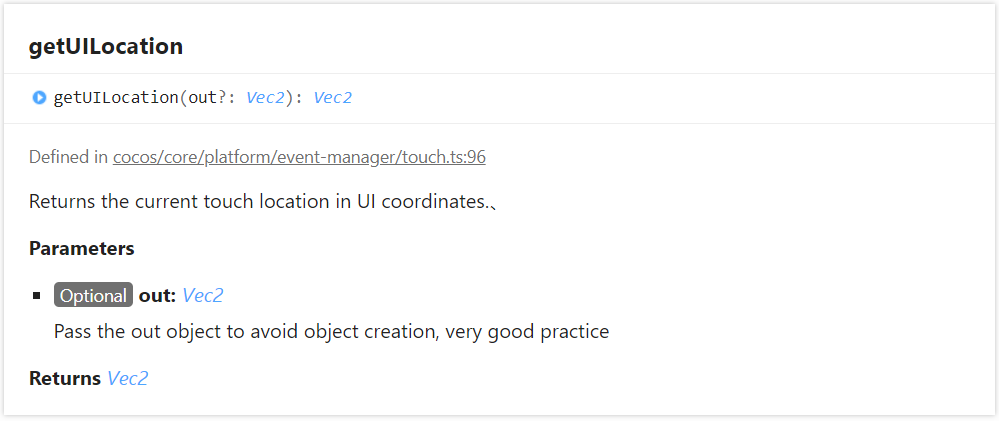The height and width of the screenshot is (421, 999).
Task: Click the square bullet before Optional
Action: coord(36,296)
